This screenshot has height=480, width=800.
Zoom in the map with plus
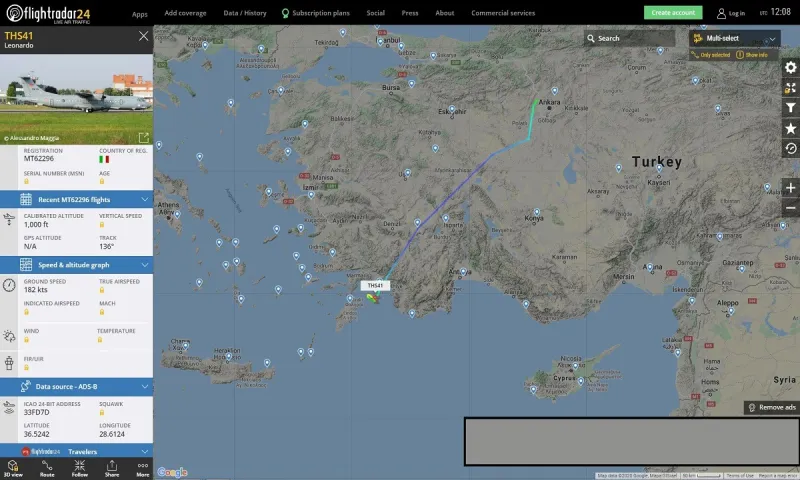[790, 188]
